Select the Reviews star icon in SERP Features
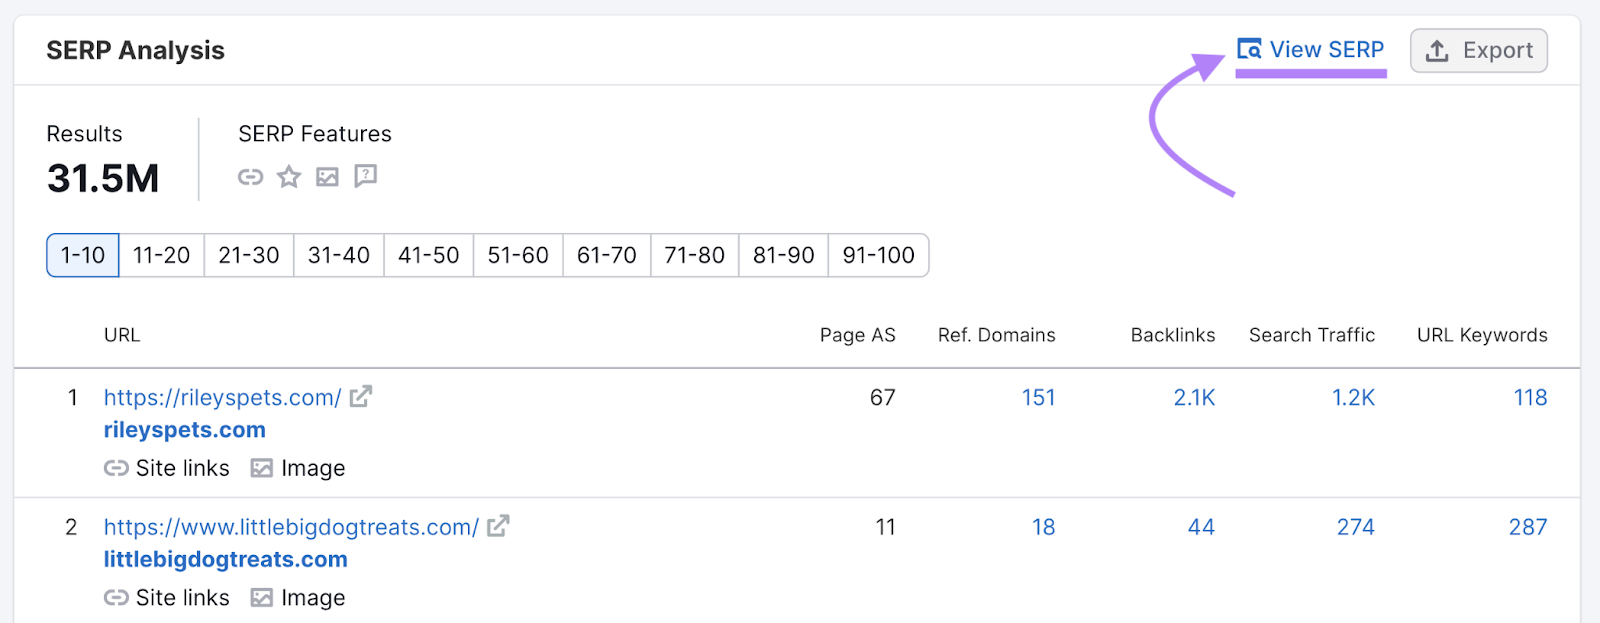Screen dimensions: 1600x623 click(288, 177)
